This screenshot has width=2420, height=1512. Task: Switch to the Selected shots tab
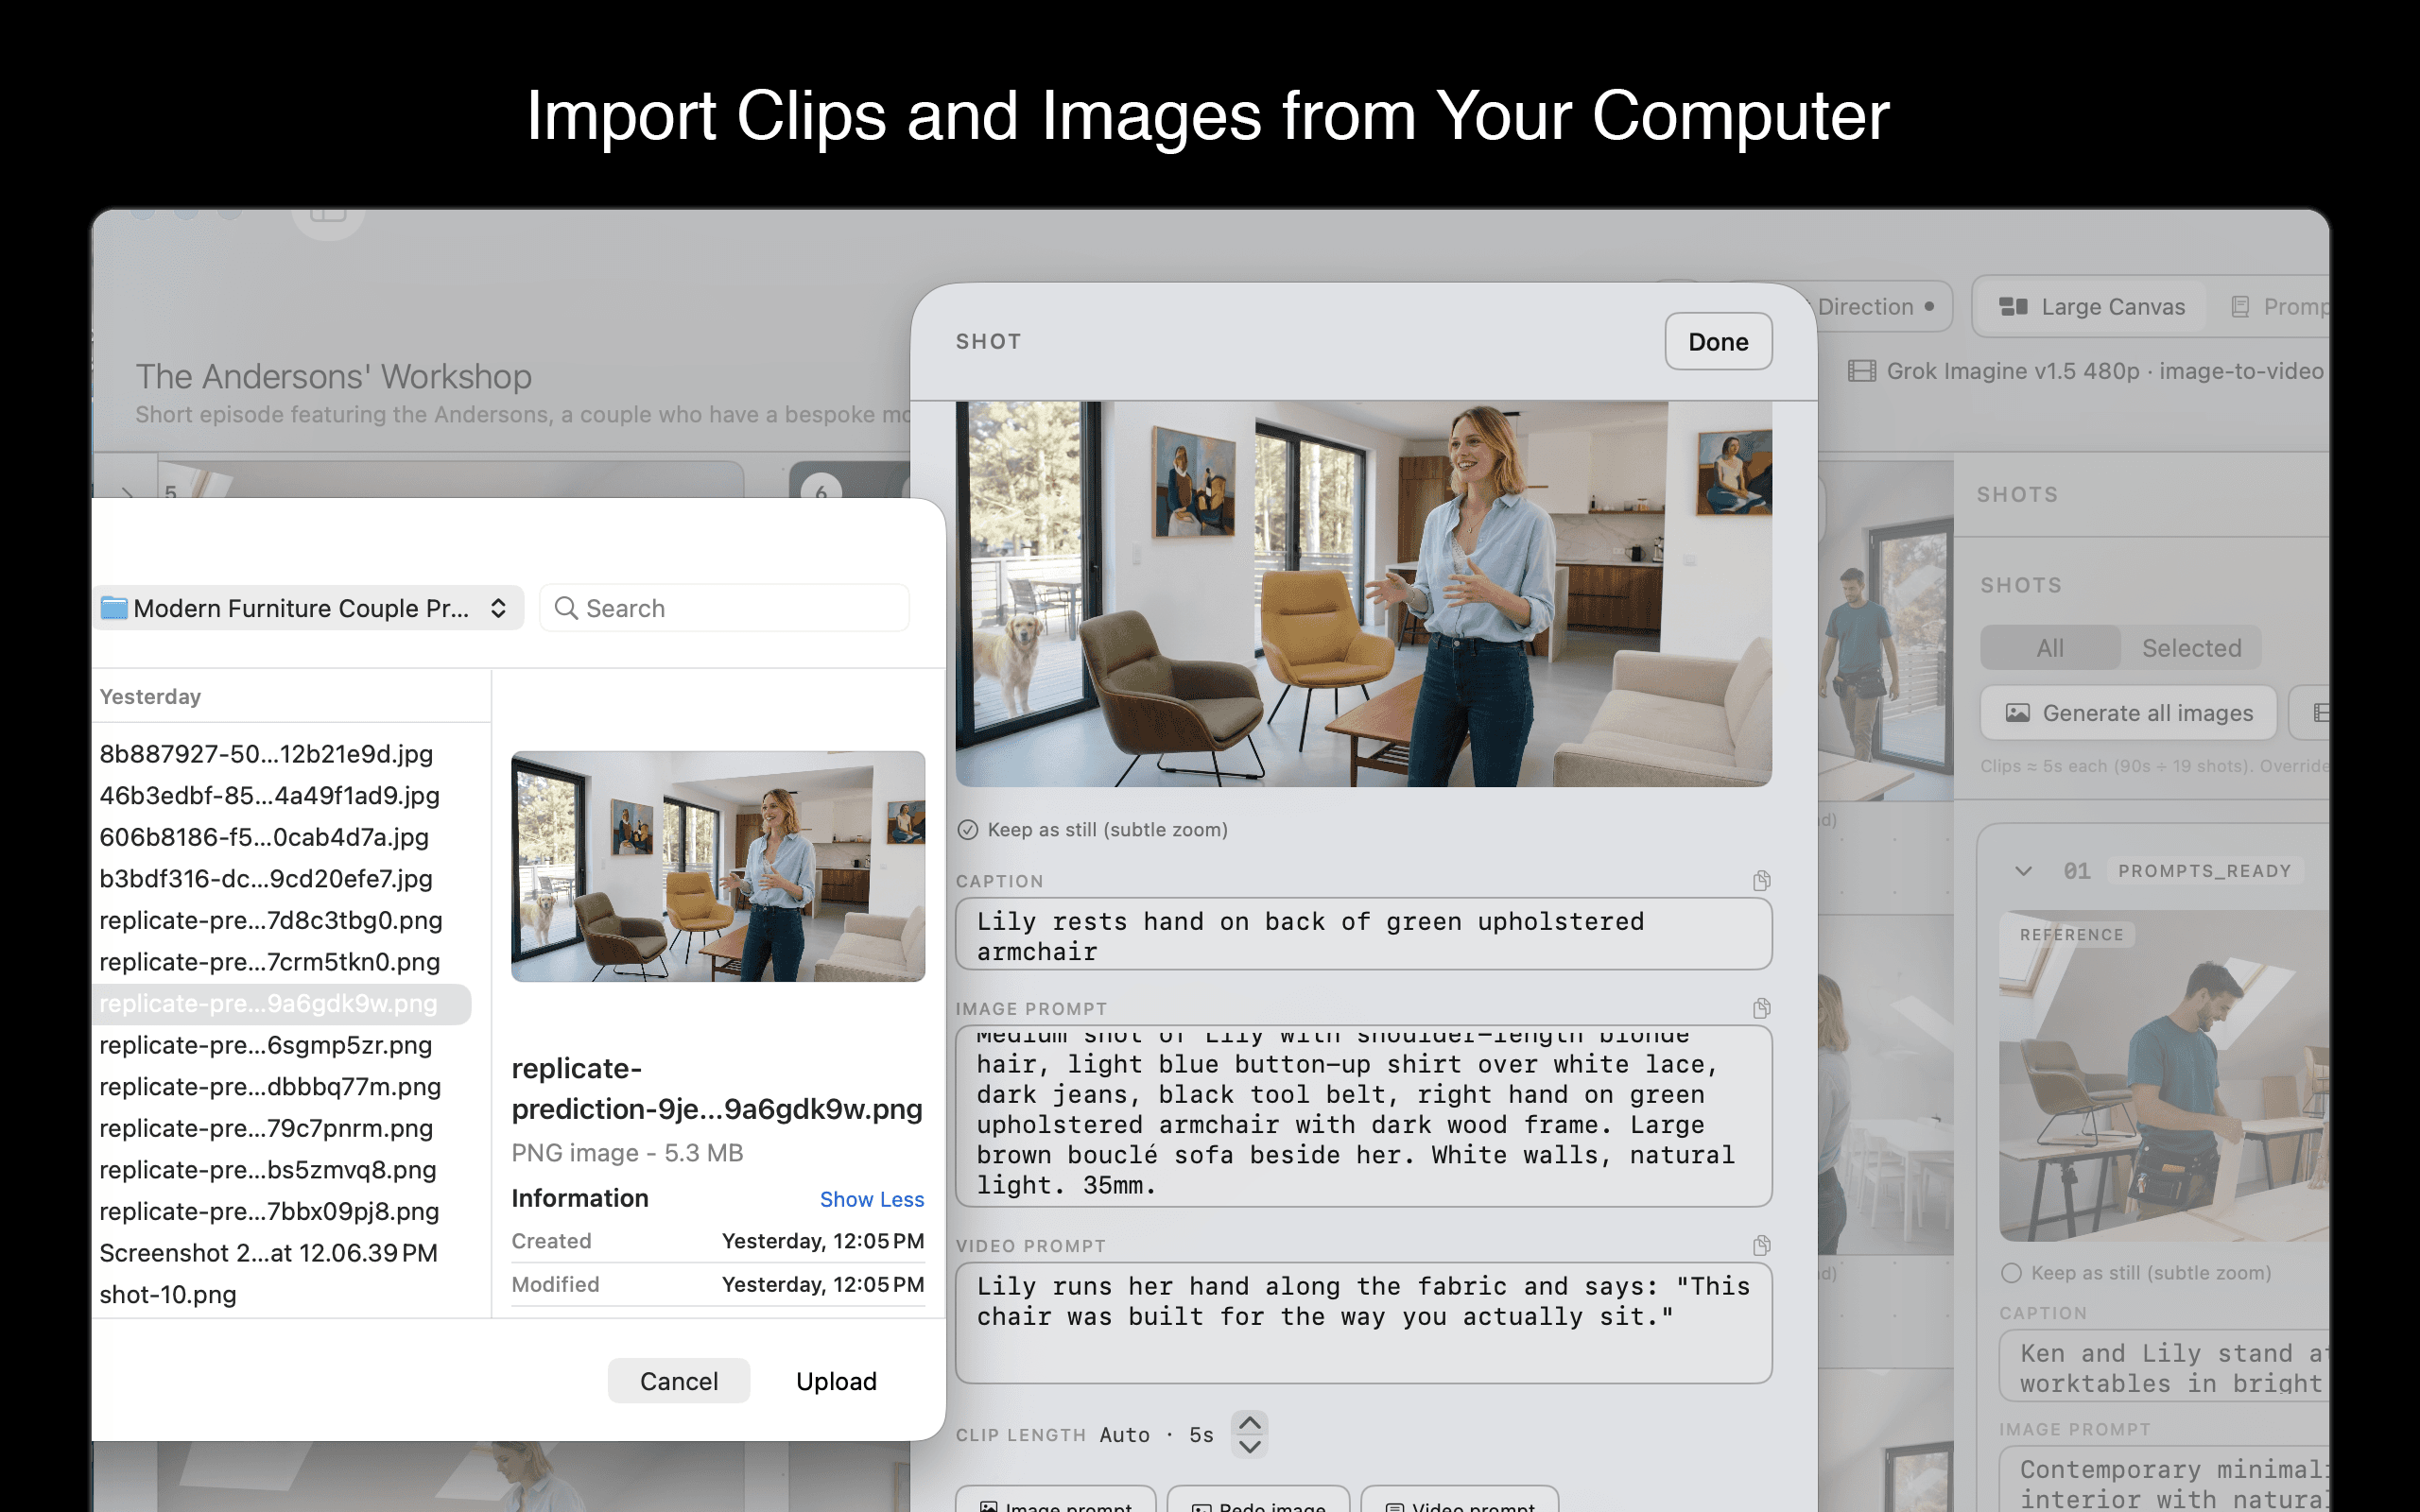[2191, 648]
